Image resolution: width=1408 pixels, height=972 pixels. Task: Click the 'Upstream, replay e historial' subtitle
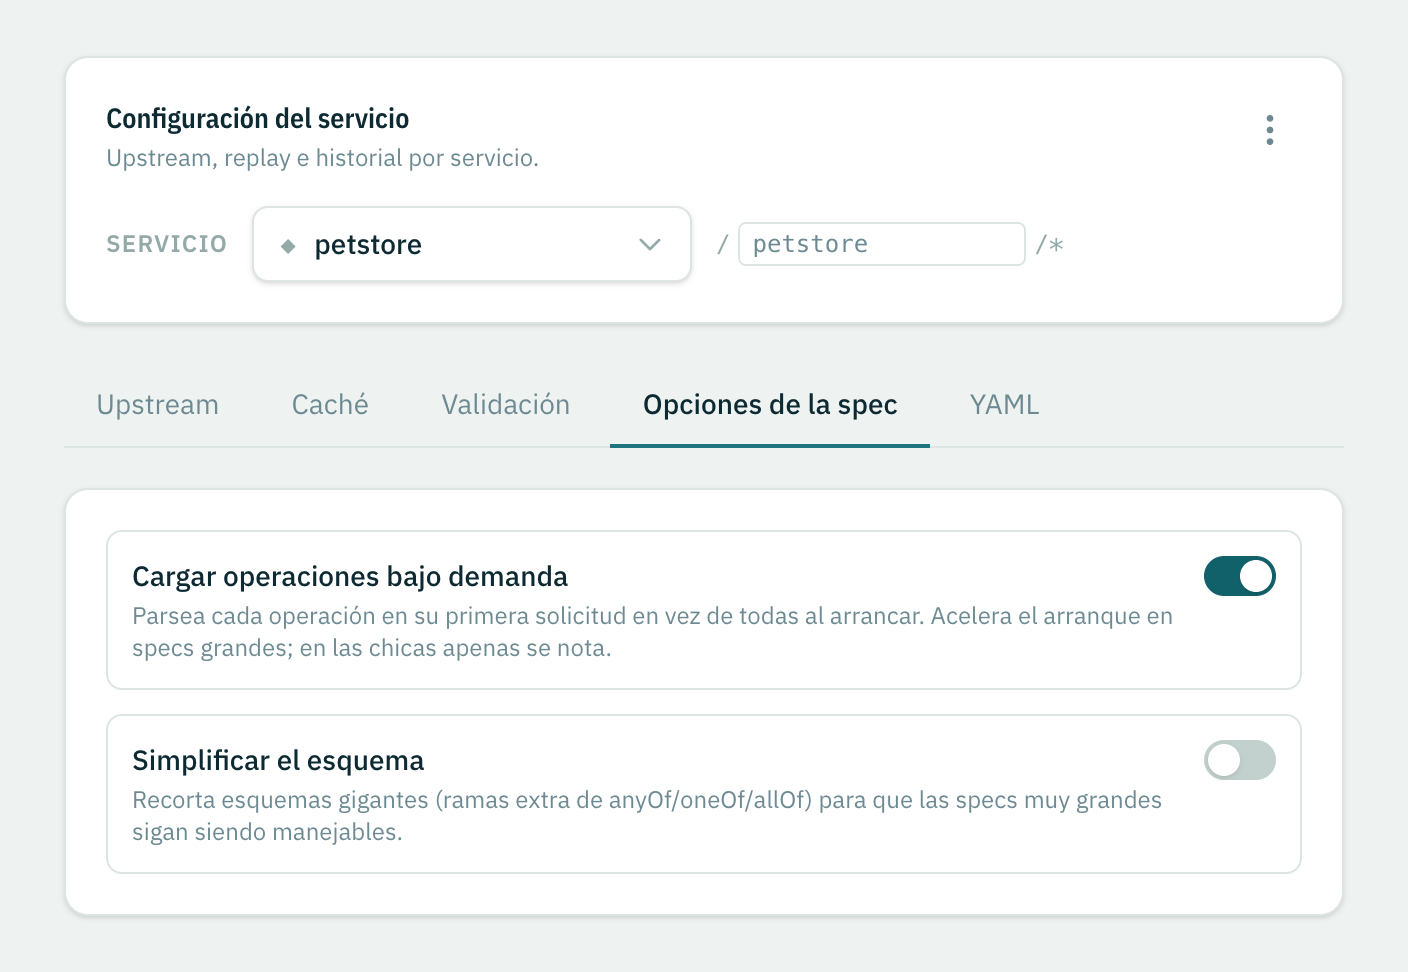[x=323, y=158]
